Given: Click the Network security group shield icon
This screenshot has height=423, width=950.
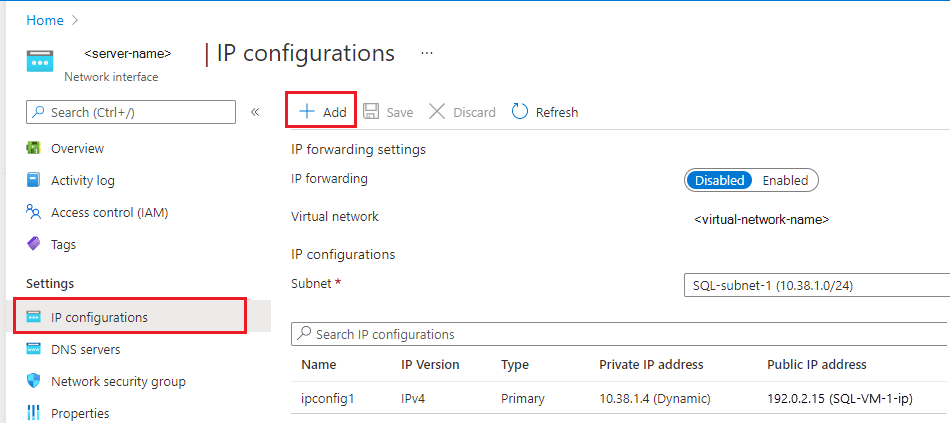Looking at the screenshot, I should click(34, 381).
